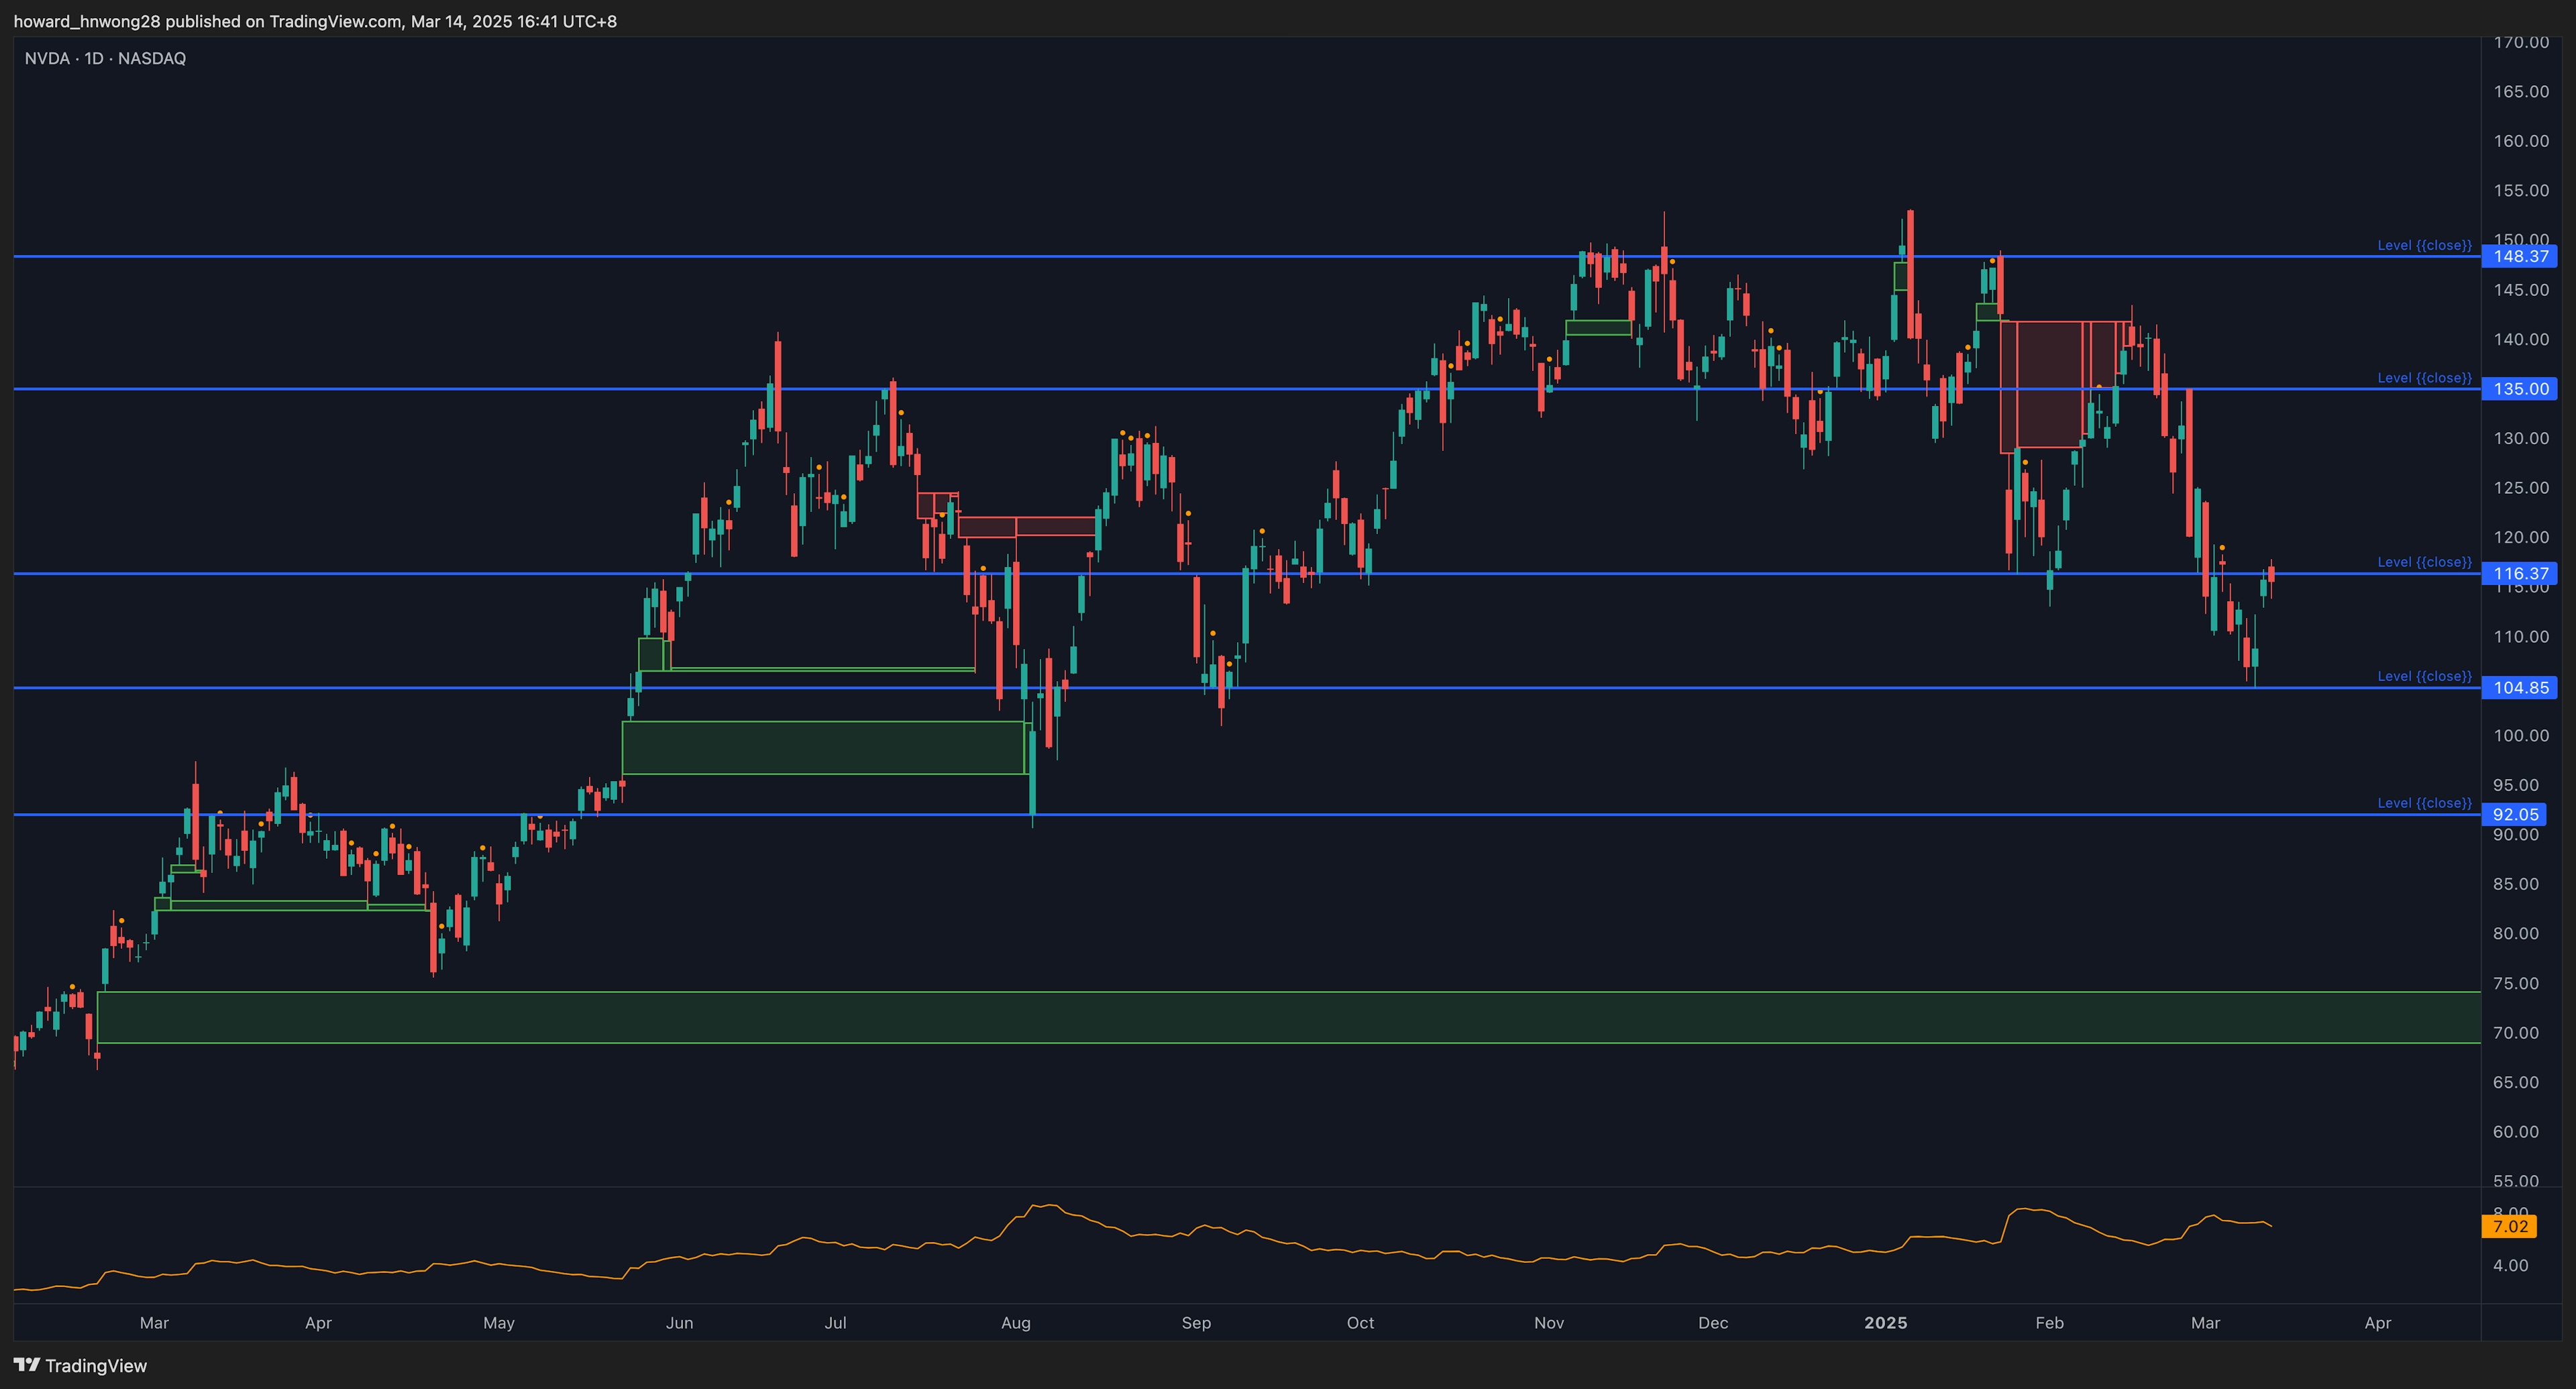The image size is (2576, 1389).
Task: Click the NVDA 1D NASDAQ symbol label
Action: 105,59
